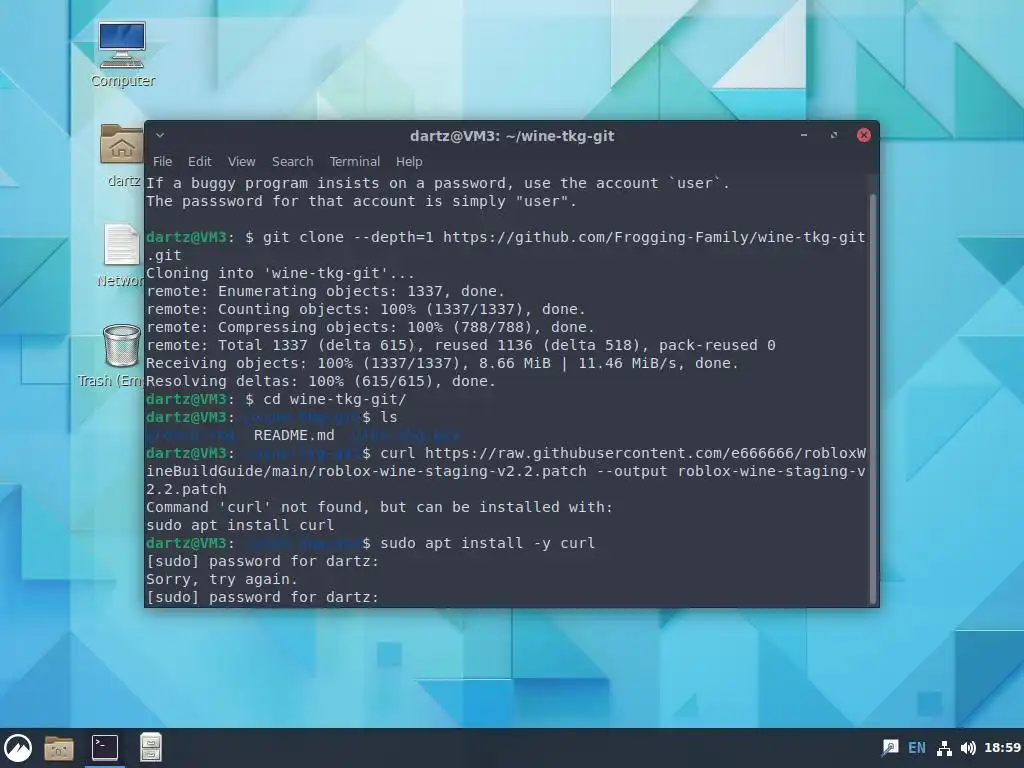Switch keyboard layout EN indicator

pos(917,748)
